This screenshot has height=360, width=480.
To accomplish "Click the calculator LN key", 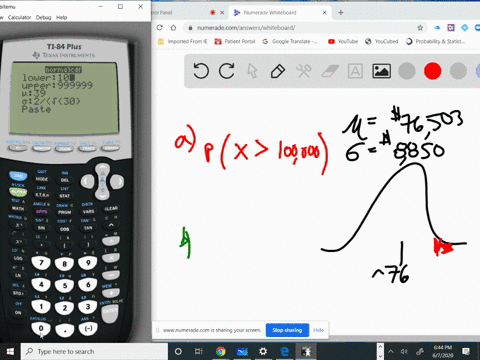I will click(x=18, y=275).
